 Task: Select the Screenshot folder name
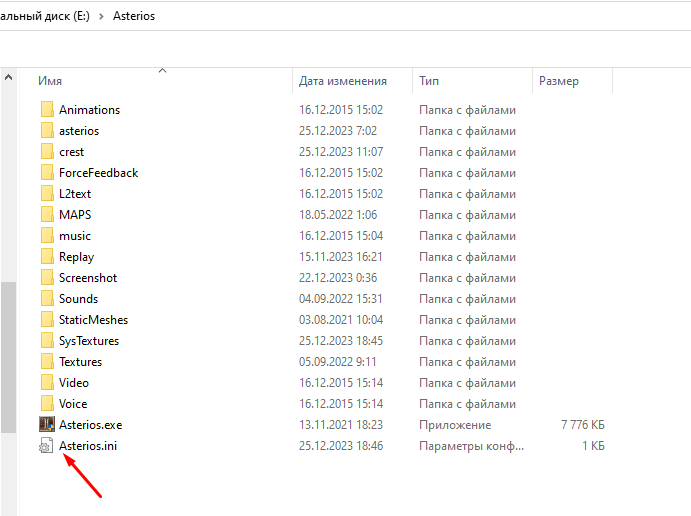88,278
